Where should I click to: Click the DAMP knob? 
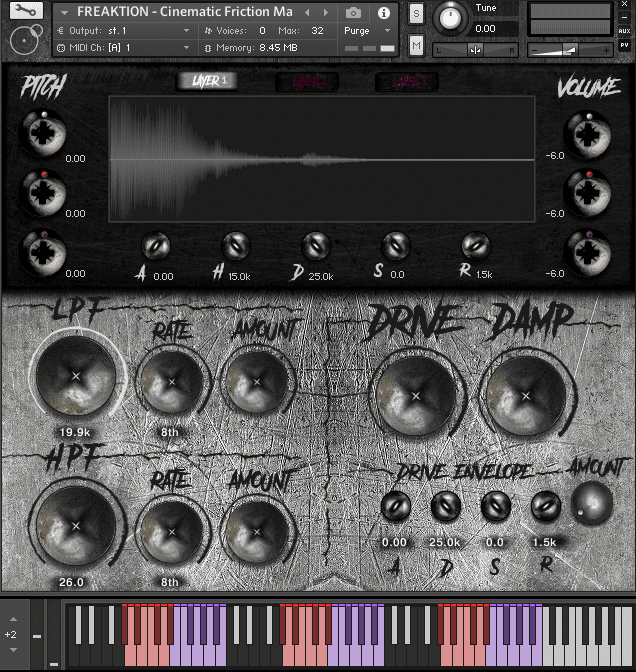click(x=526, y=396)
